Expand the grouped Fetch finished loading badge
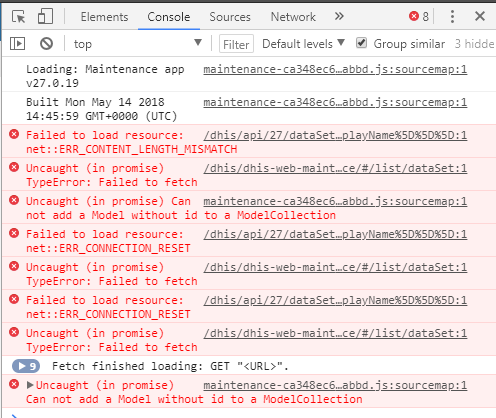The height and width of the screenshot is (418, 496). point(26,366)
